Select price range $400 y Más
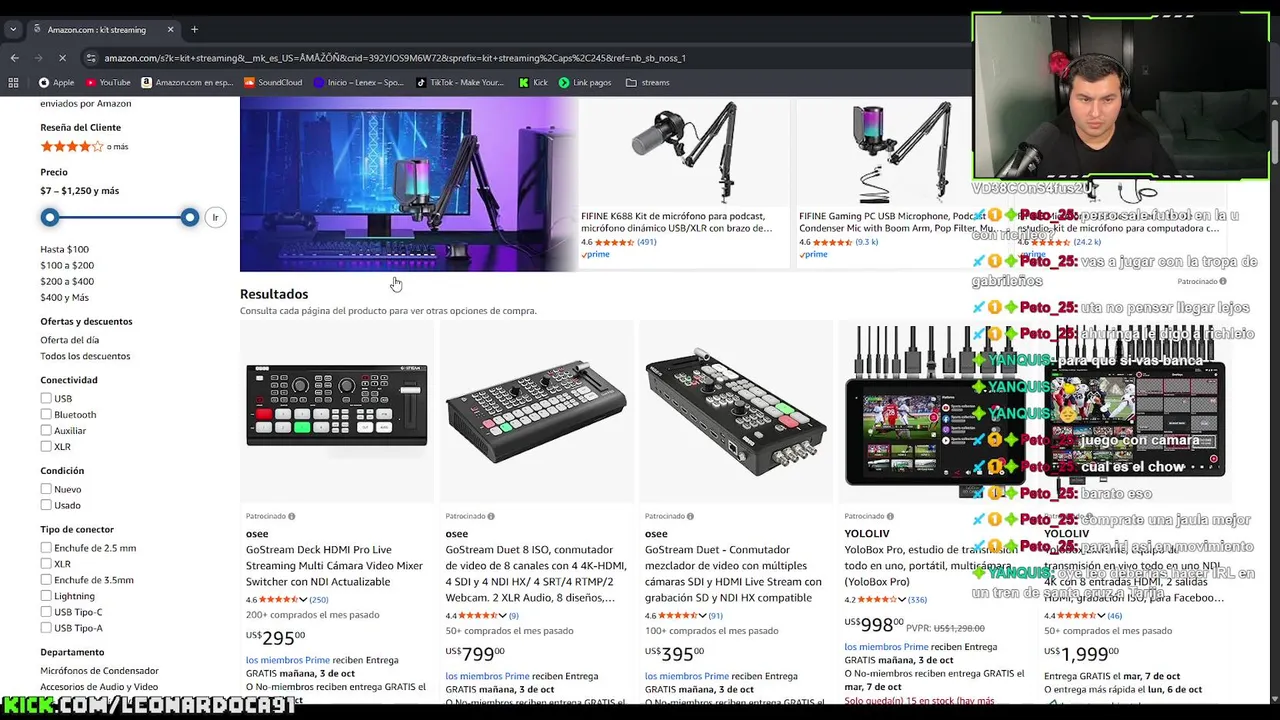The height and width of the screenshot is (720, 1280). [64, 297]
